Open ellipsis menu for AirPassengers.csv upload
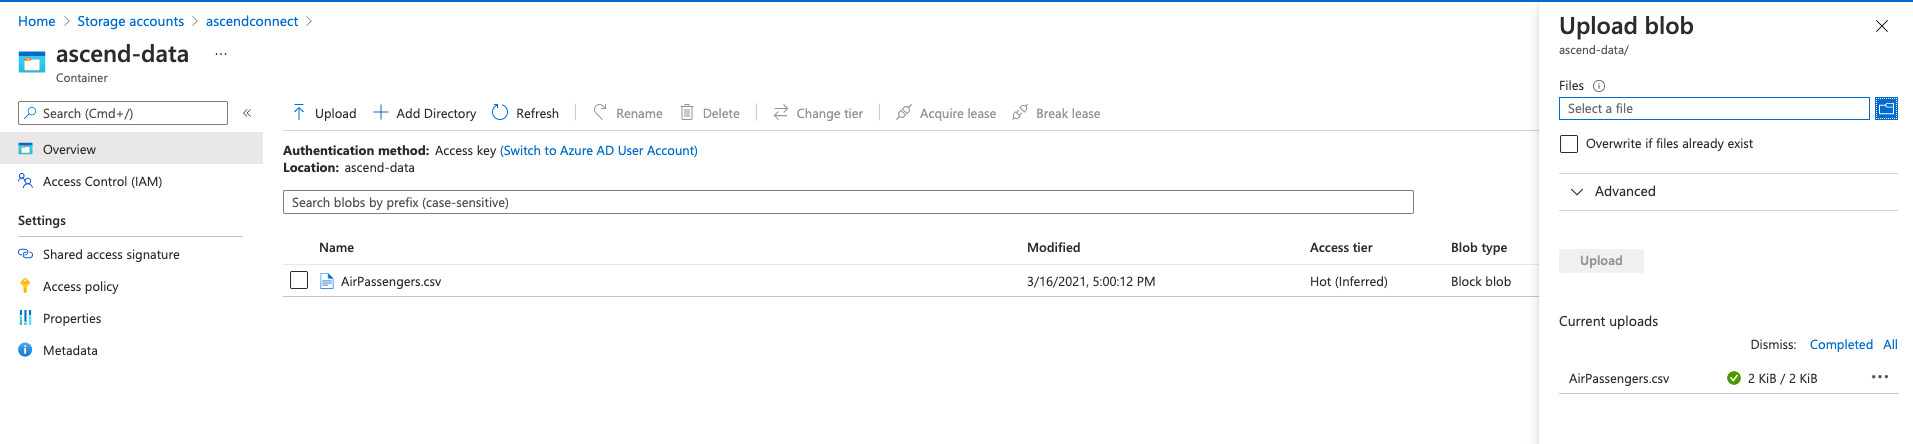 click(x=1880, y=377)
